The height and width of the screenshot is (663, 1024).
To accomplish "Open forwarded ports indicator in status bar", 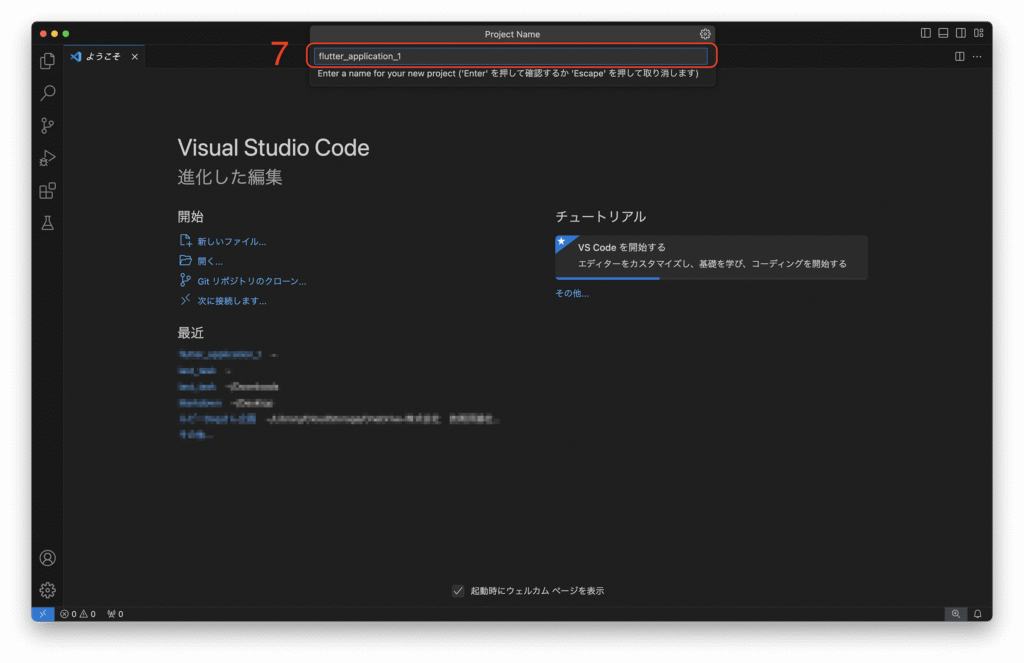I will pos(116,614).
